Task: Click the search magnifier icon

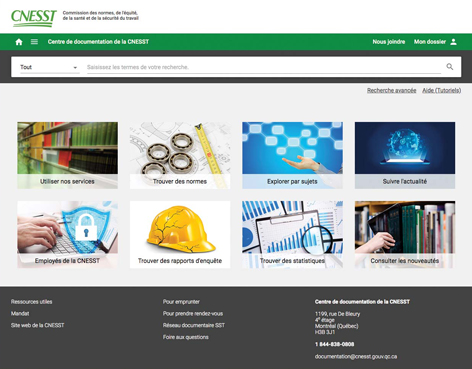Action: coord(450,67)
